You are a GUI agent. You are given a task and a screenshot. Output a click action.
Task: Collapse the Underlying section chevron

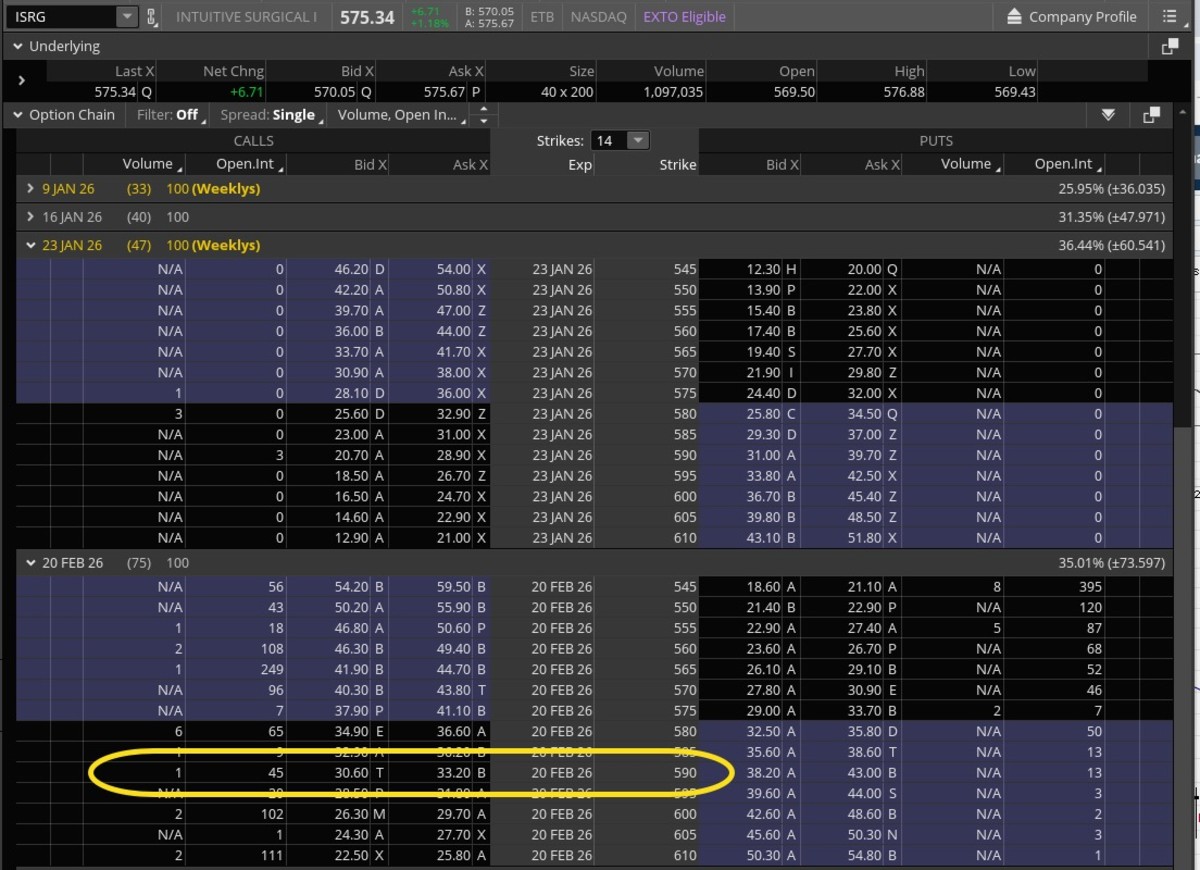click(16, 46)
